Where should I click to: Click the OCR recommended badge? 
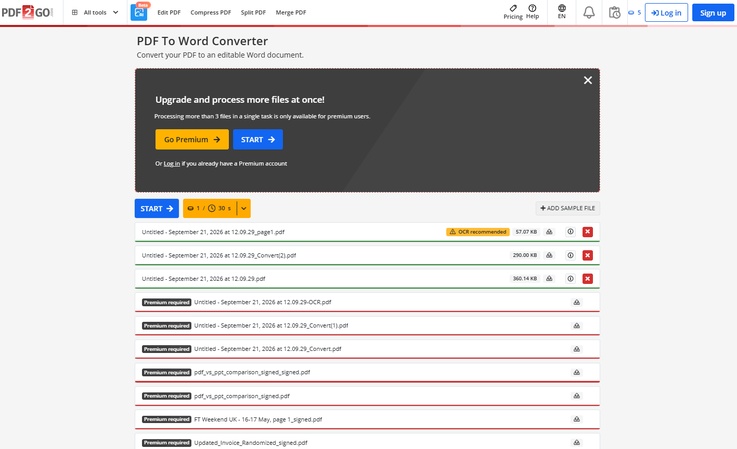coord(478,232)
